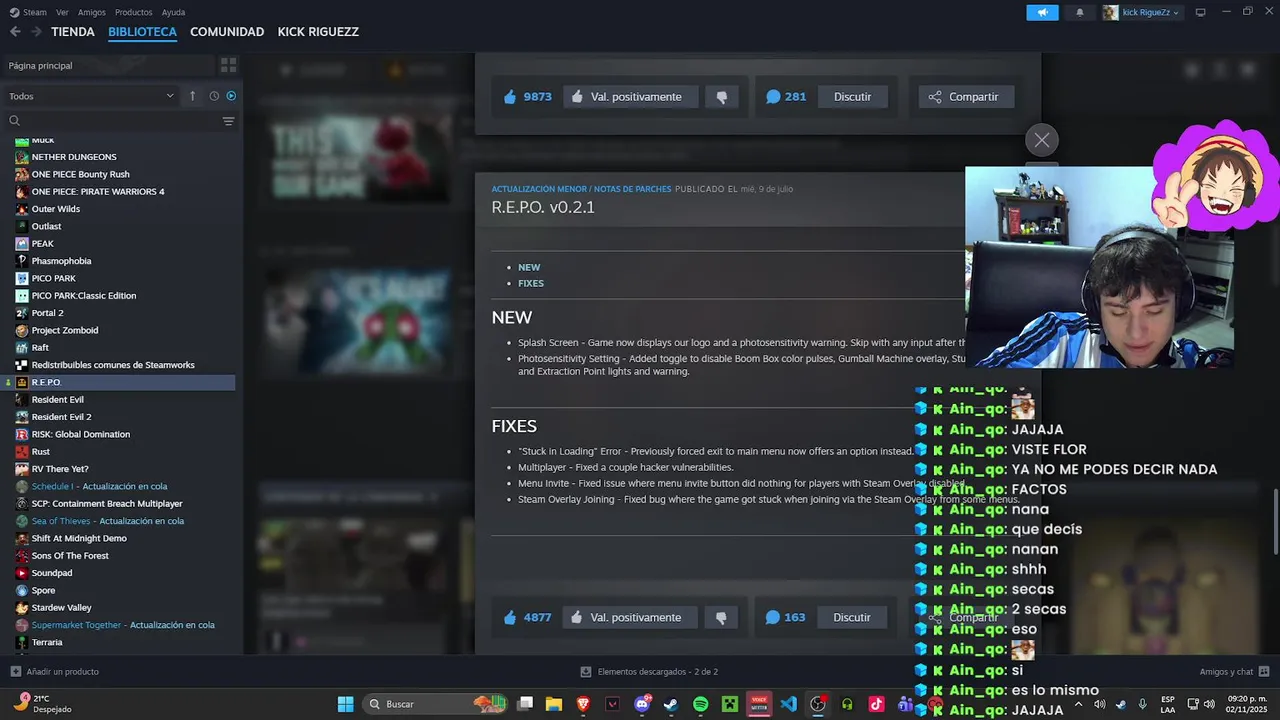Open the announcements megaphone icon
Image resolution: width=1280 pixels, height=720 pixels.
1042,12
